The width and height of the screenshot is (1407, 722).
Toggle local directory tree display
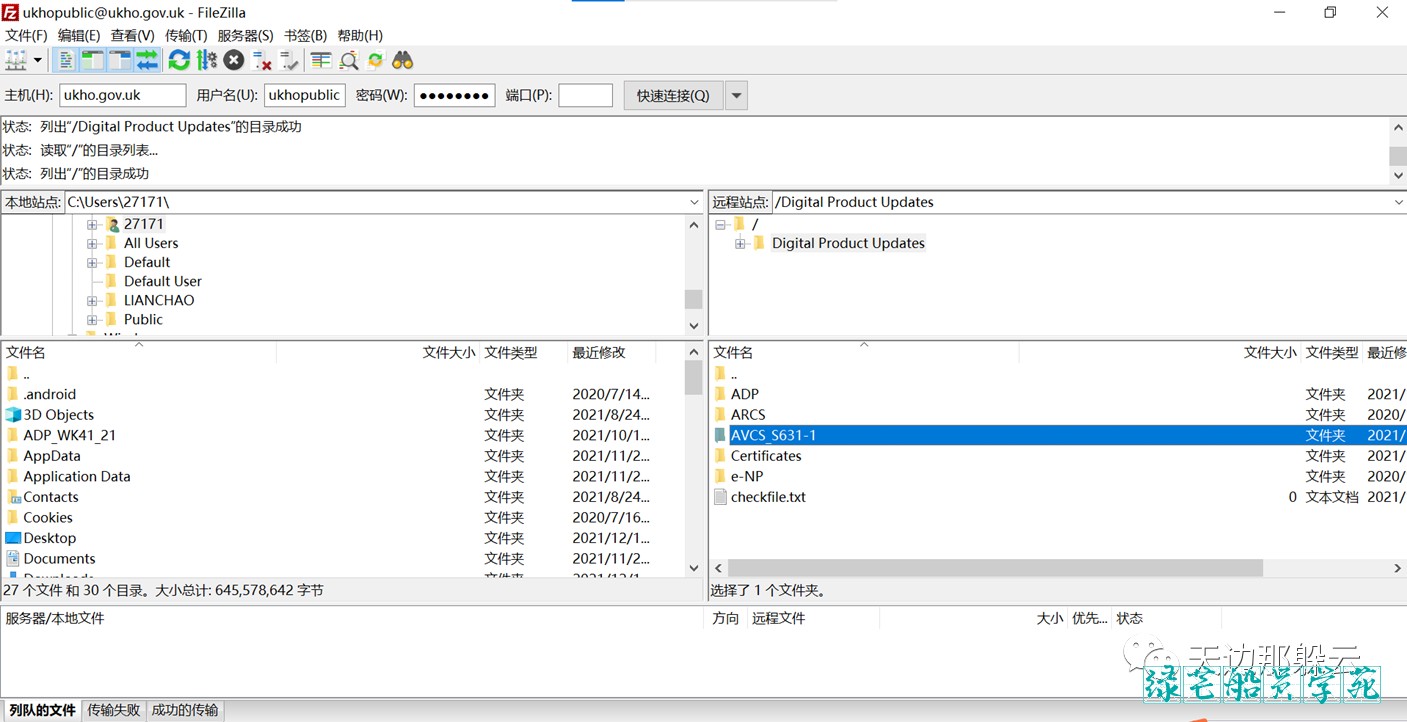click(92, 61)
